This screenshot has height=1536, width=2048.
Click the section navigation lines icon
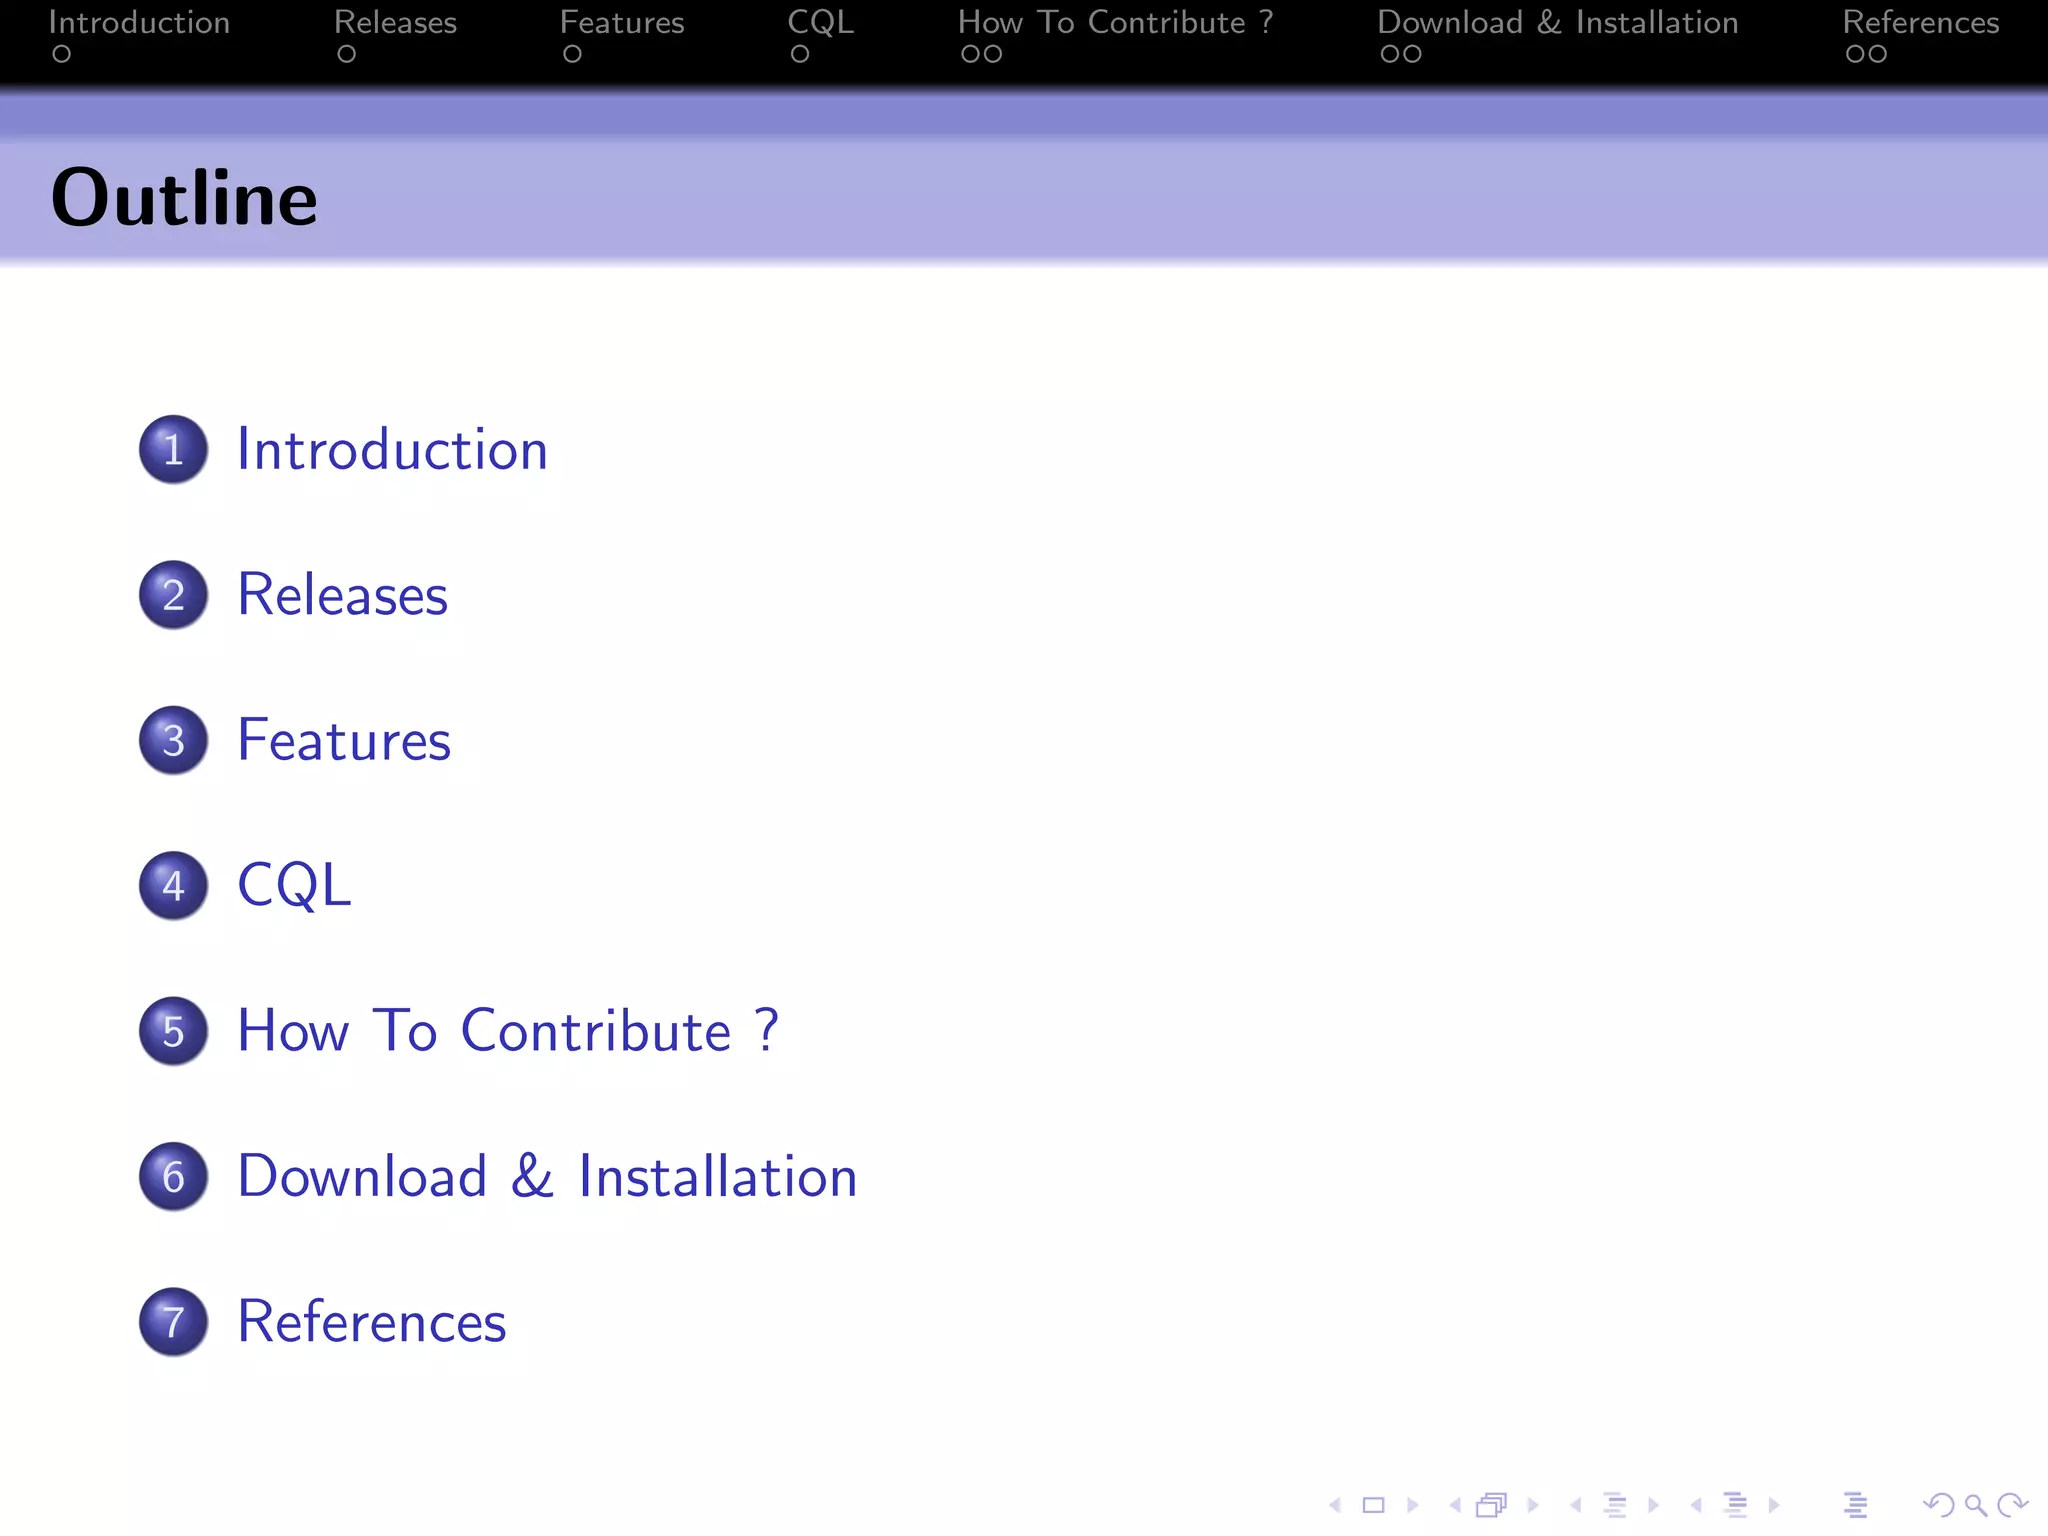tap(1736, 1505)
